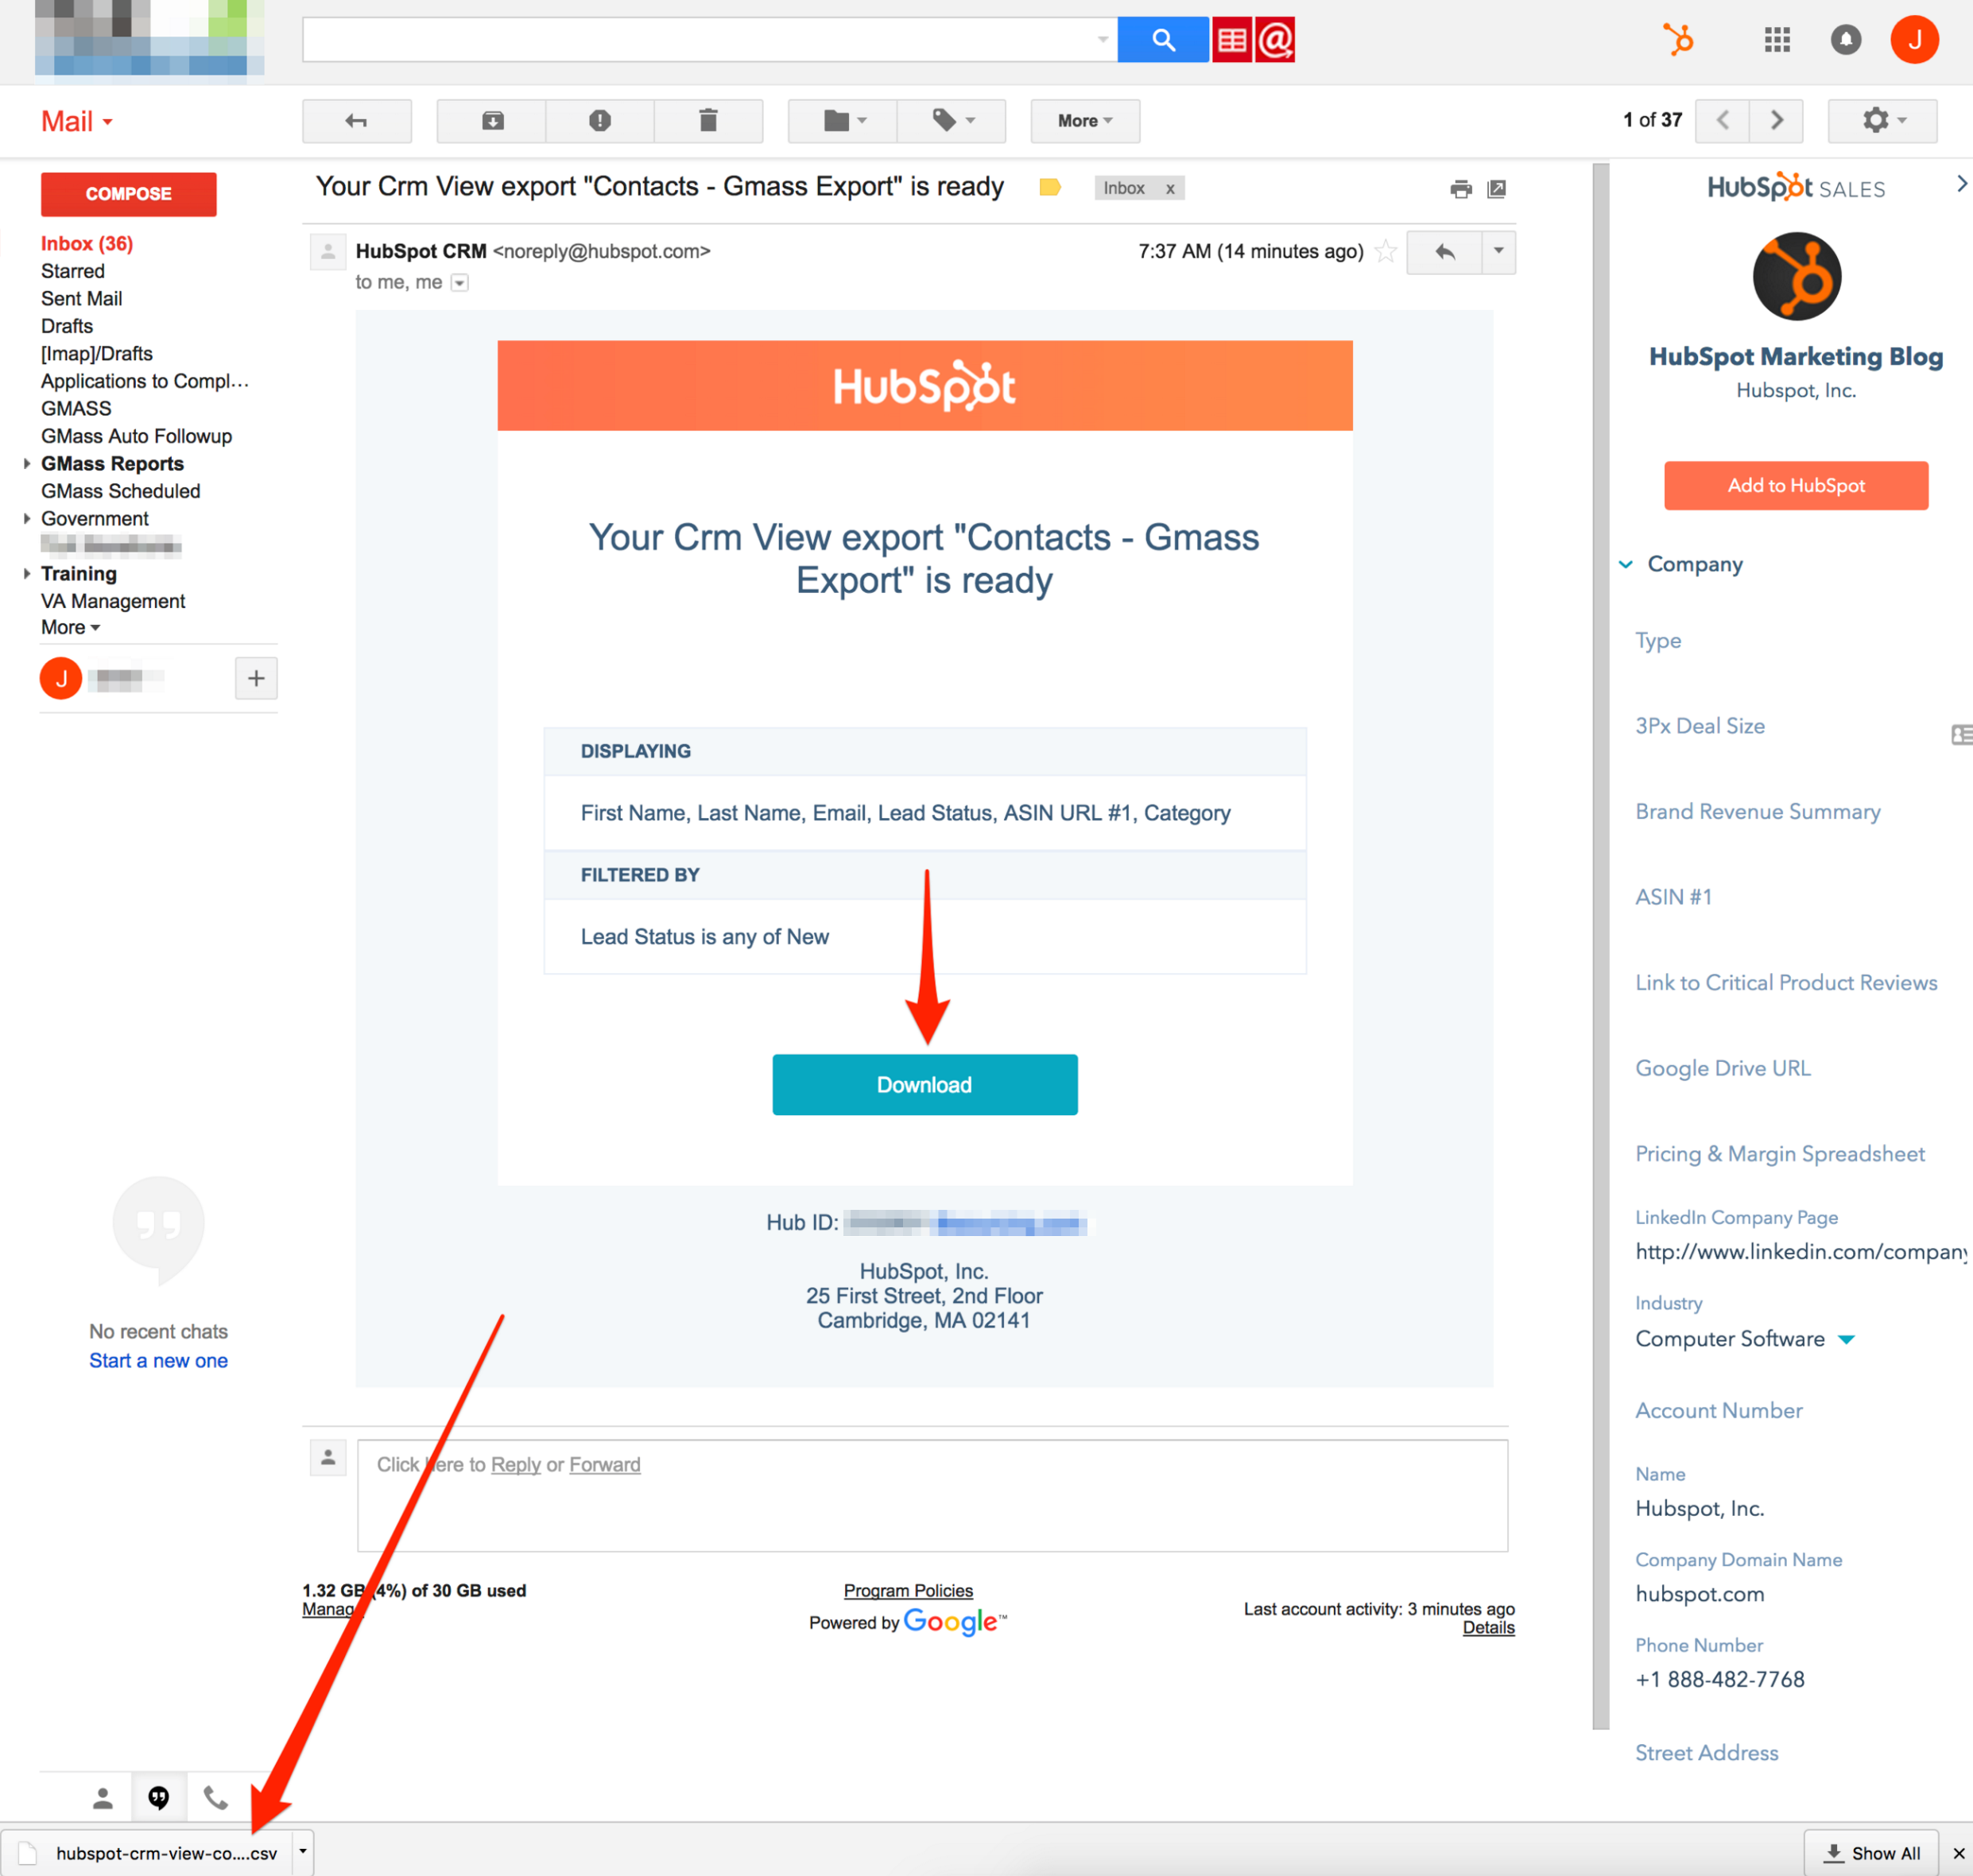Add a chat contact plus button
This screenshot has width=1973, height=1876.
[x=256, y=678]
